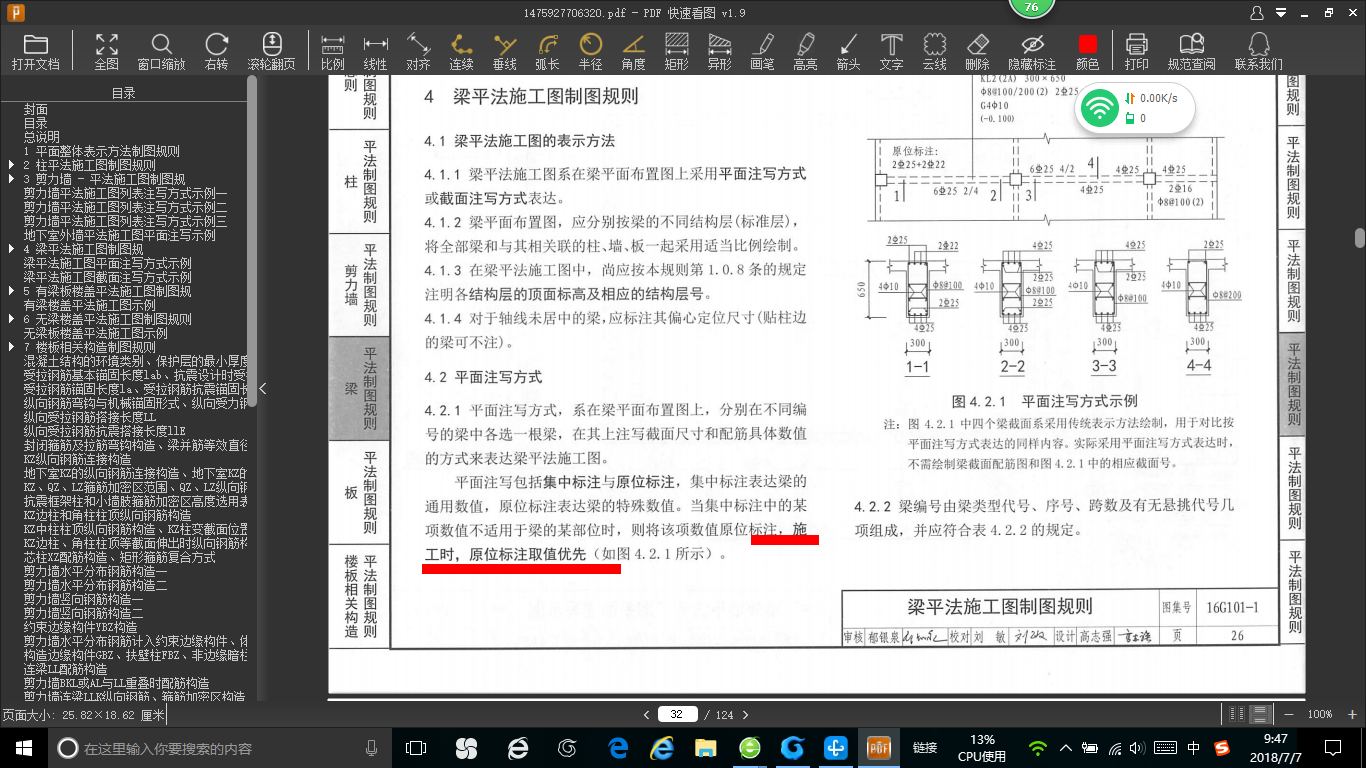Choose the 连续 continuous measurement tool

(461, 52)
